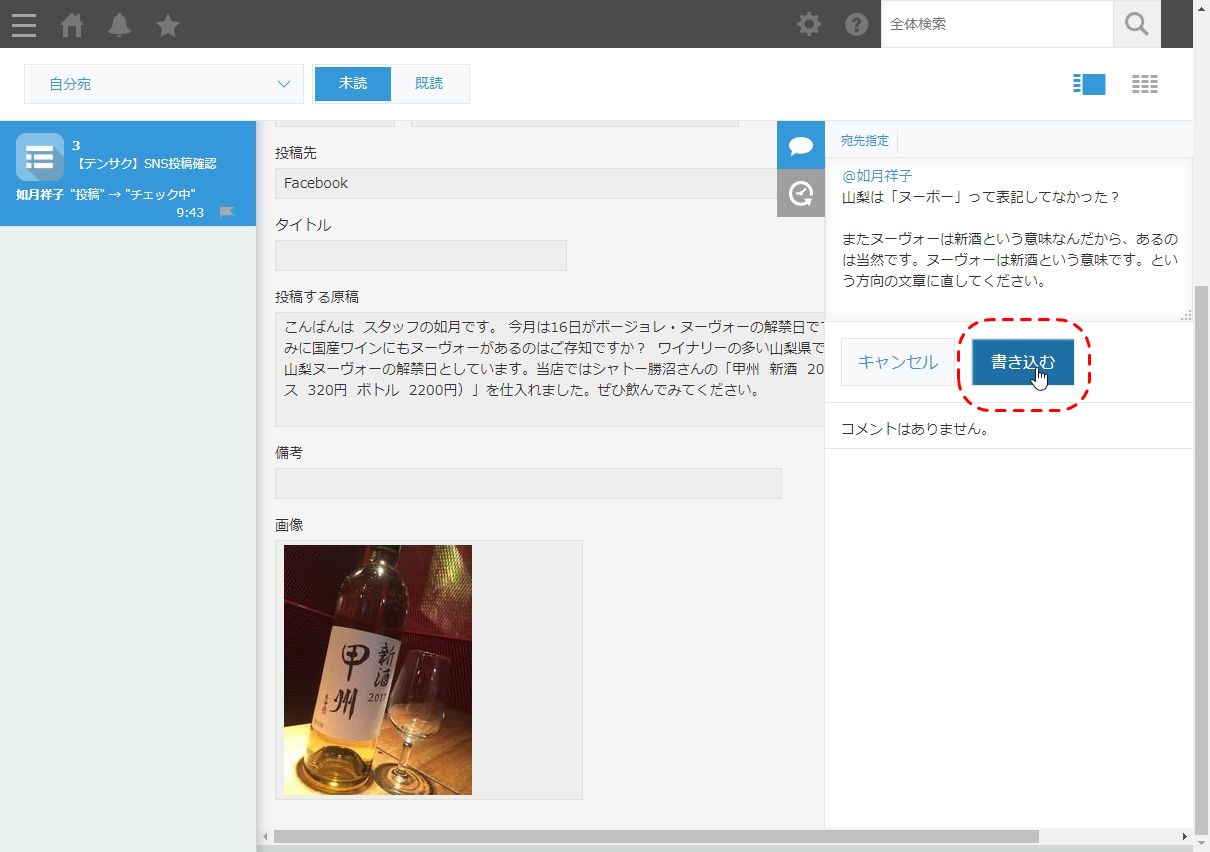Click the horizontal scrollbar thumb
1210x852 pixels.
point(656,836)
